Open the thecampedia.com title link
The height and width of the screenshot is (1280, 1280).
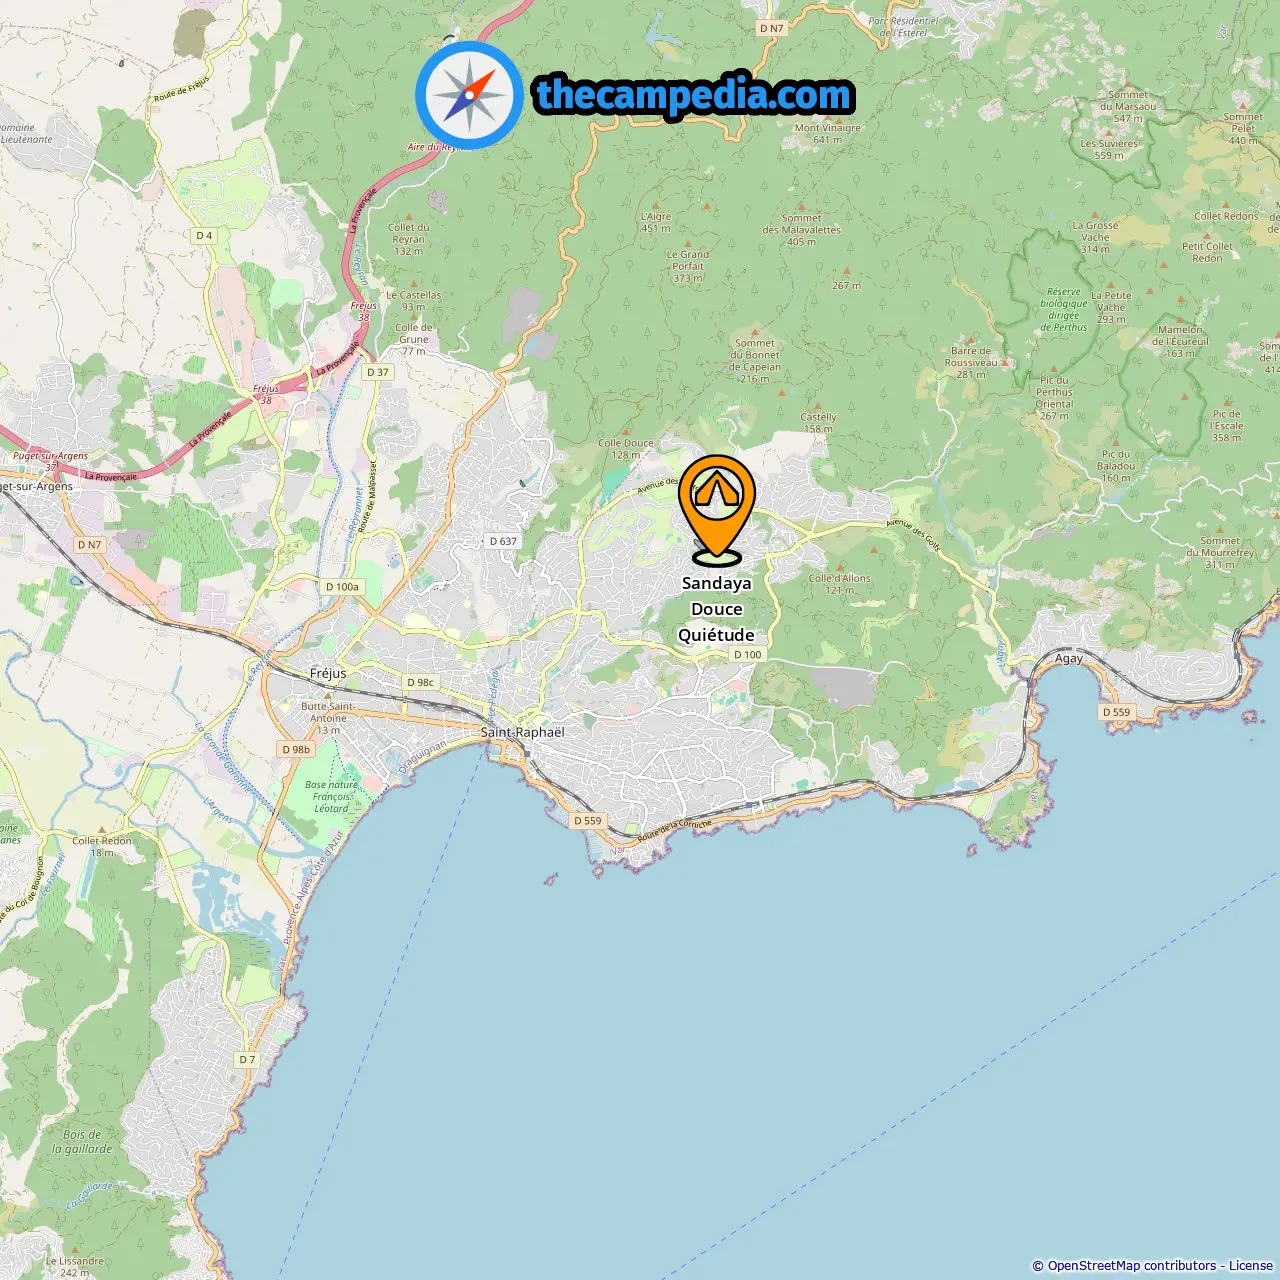(x=694, y=95)
